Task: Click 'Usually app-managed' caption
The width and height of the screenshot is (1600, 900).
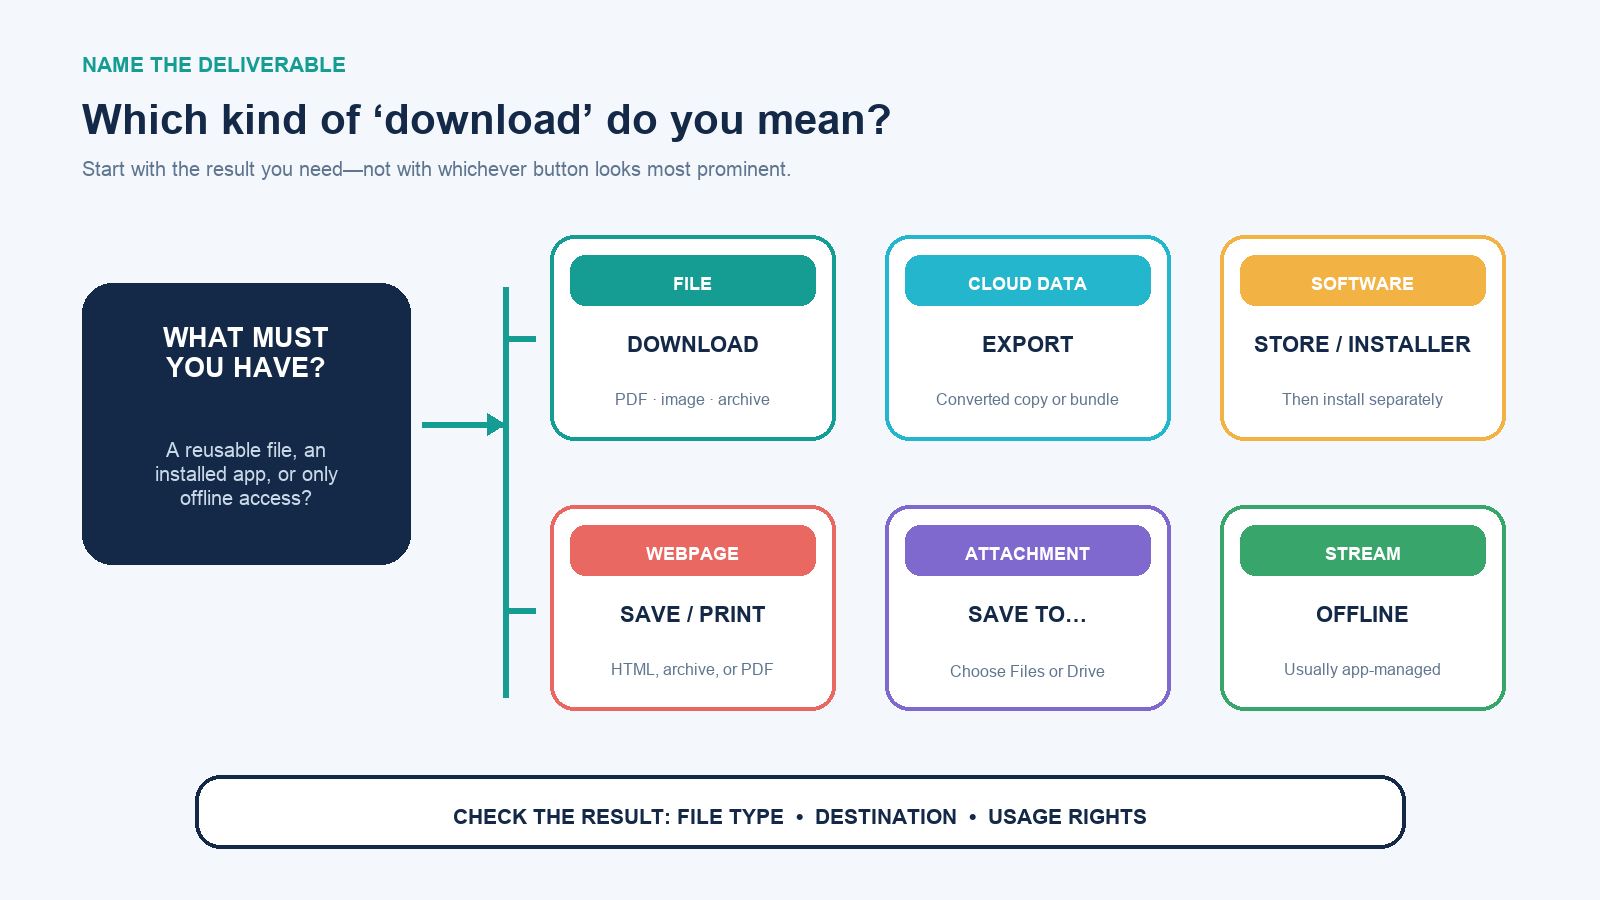Action: [1362, 669]
